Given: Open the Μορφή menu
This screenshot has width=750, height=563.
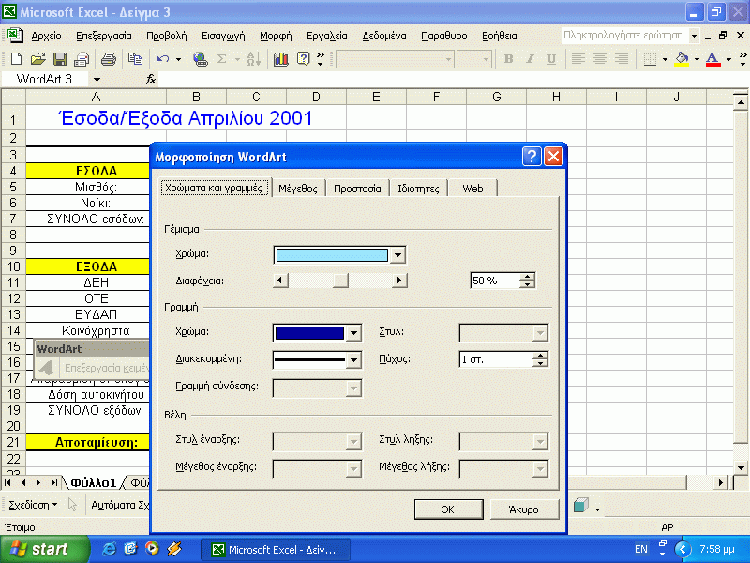Looking at the screenshot, I should point(276,35).
